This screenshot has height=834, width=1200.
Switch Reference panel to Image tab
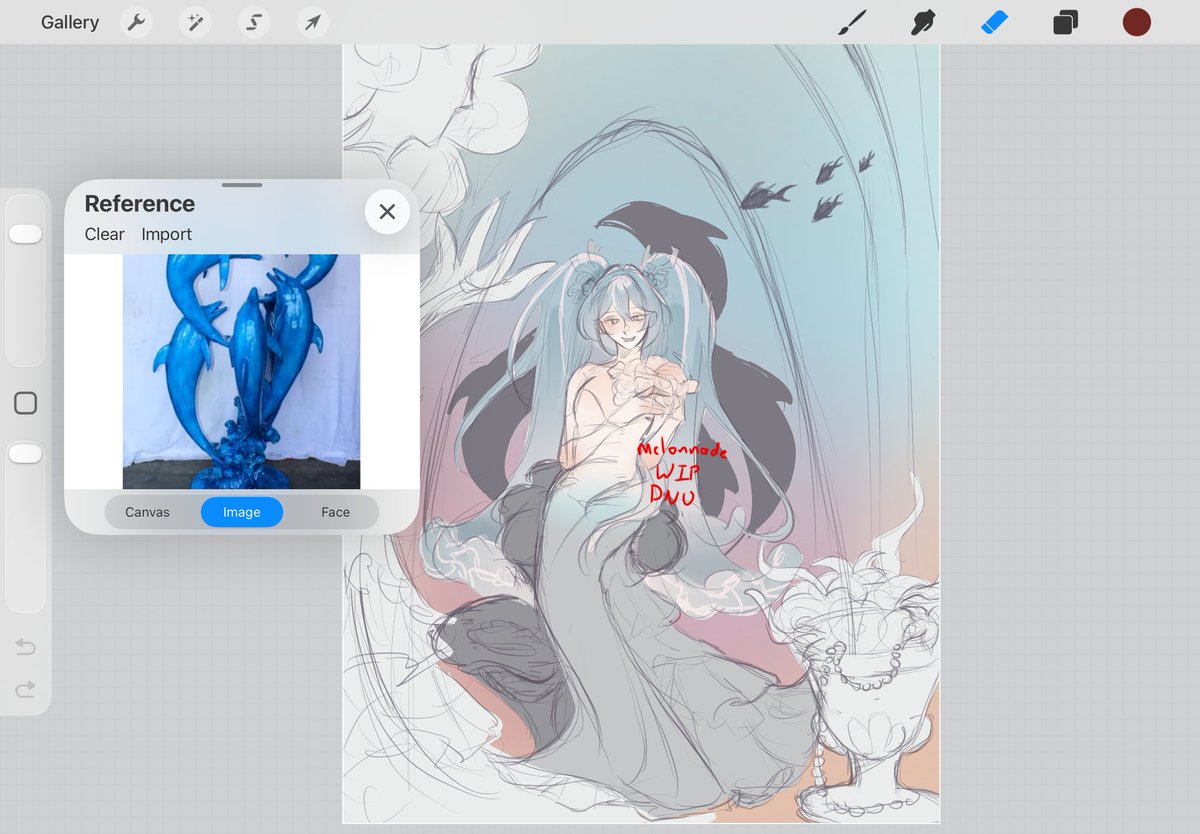tap(242, 512)
